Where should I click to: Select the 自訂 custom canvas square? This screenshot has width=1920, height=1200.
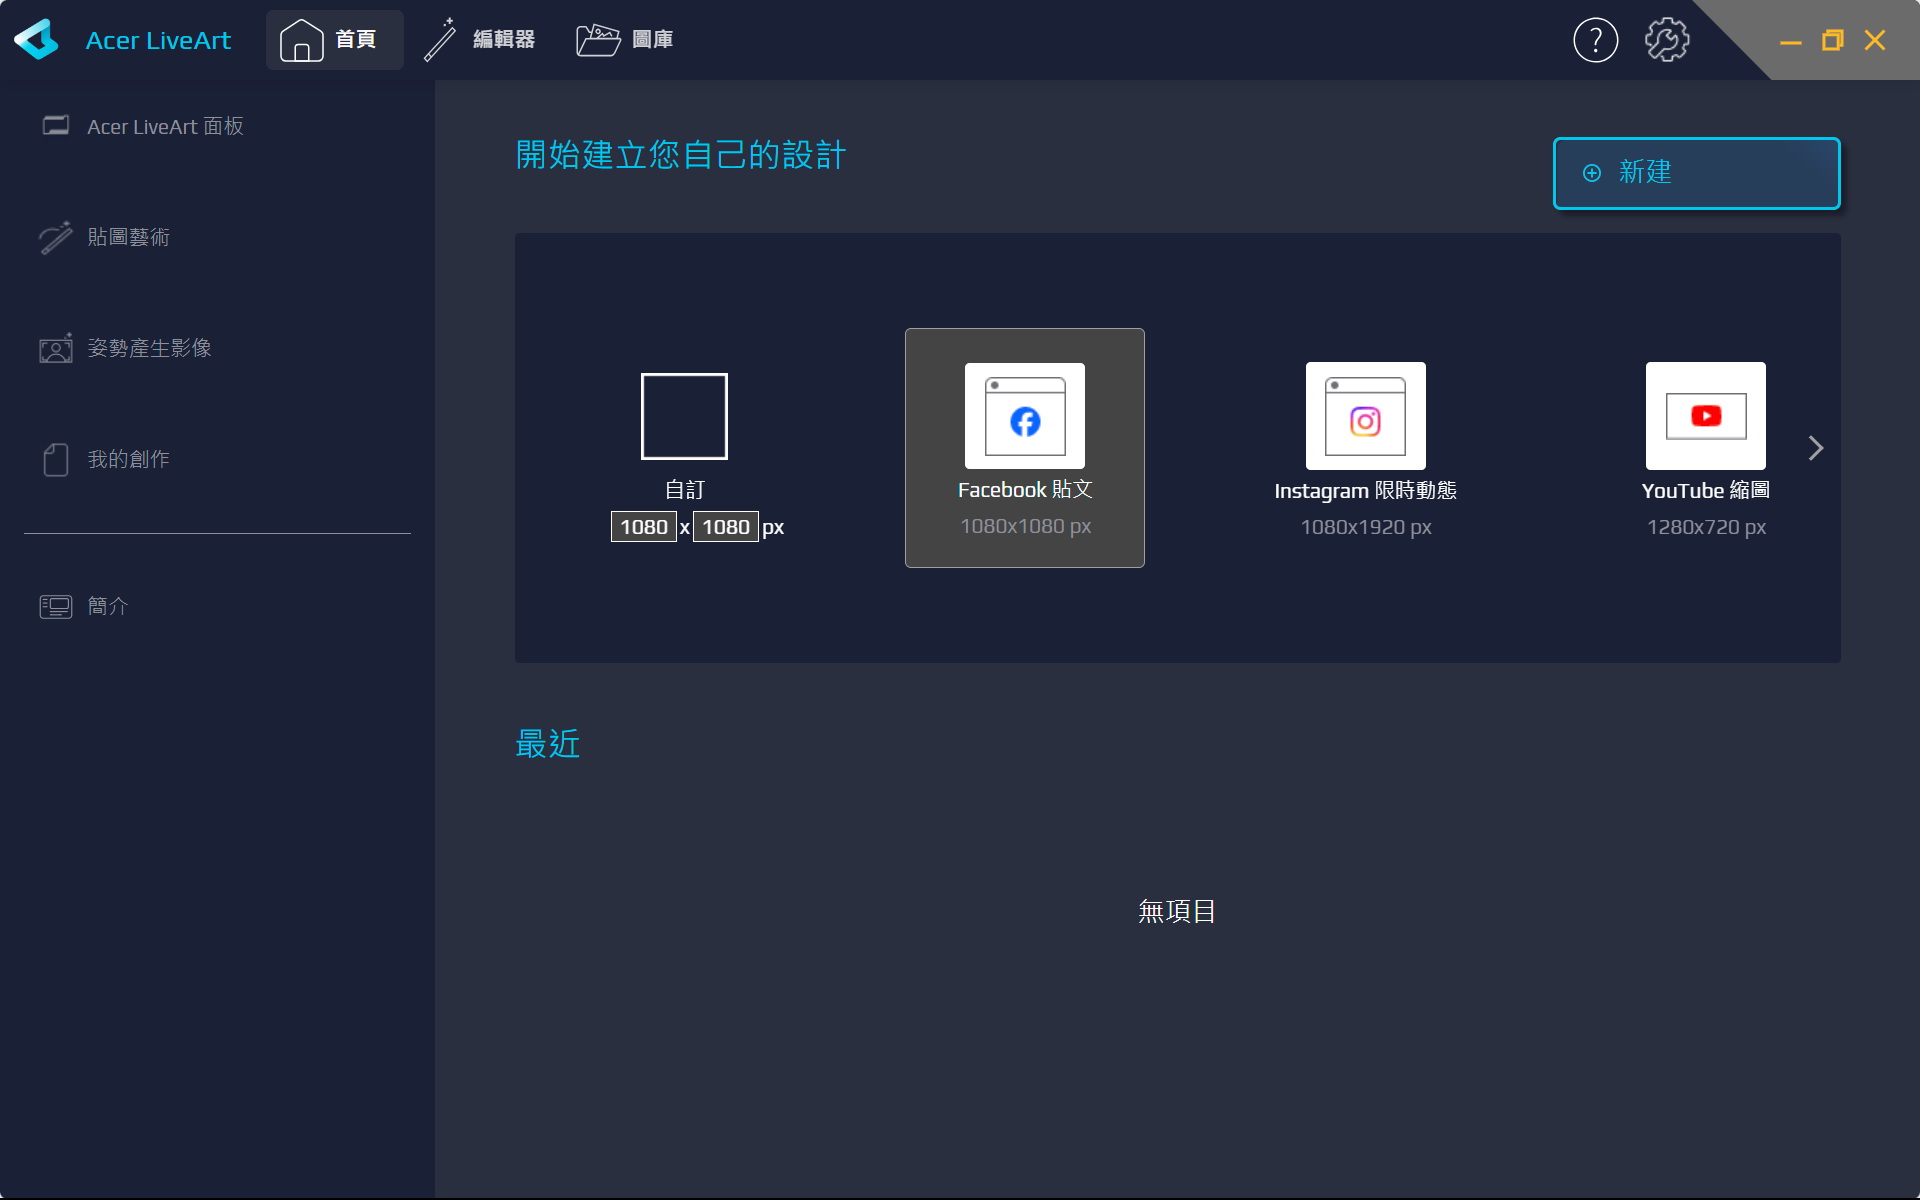684,416
